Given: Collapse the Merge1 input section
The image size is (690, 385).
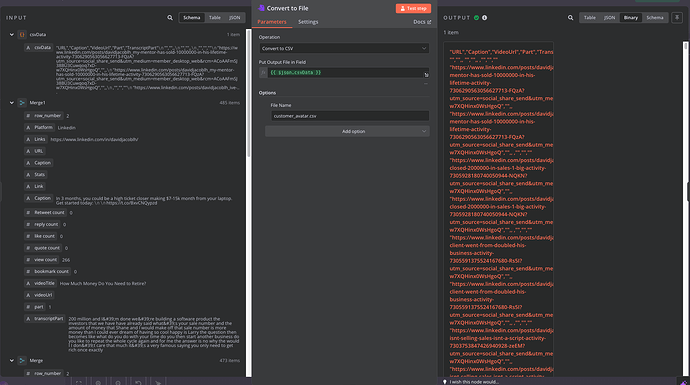Looking at the screenshot, I should click(x=12, y=103).
